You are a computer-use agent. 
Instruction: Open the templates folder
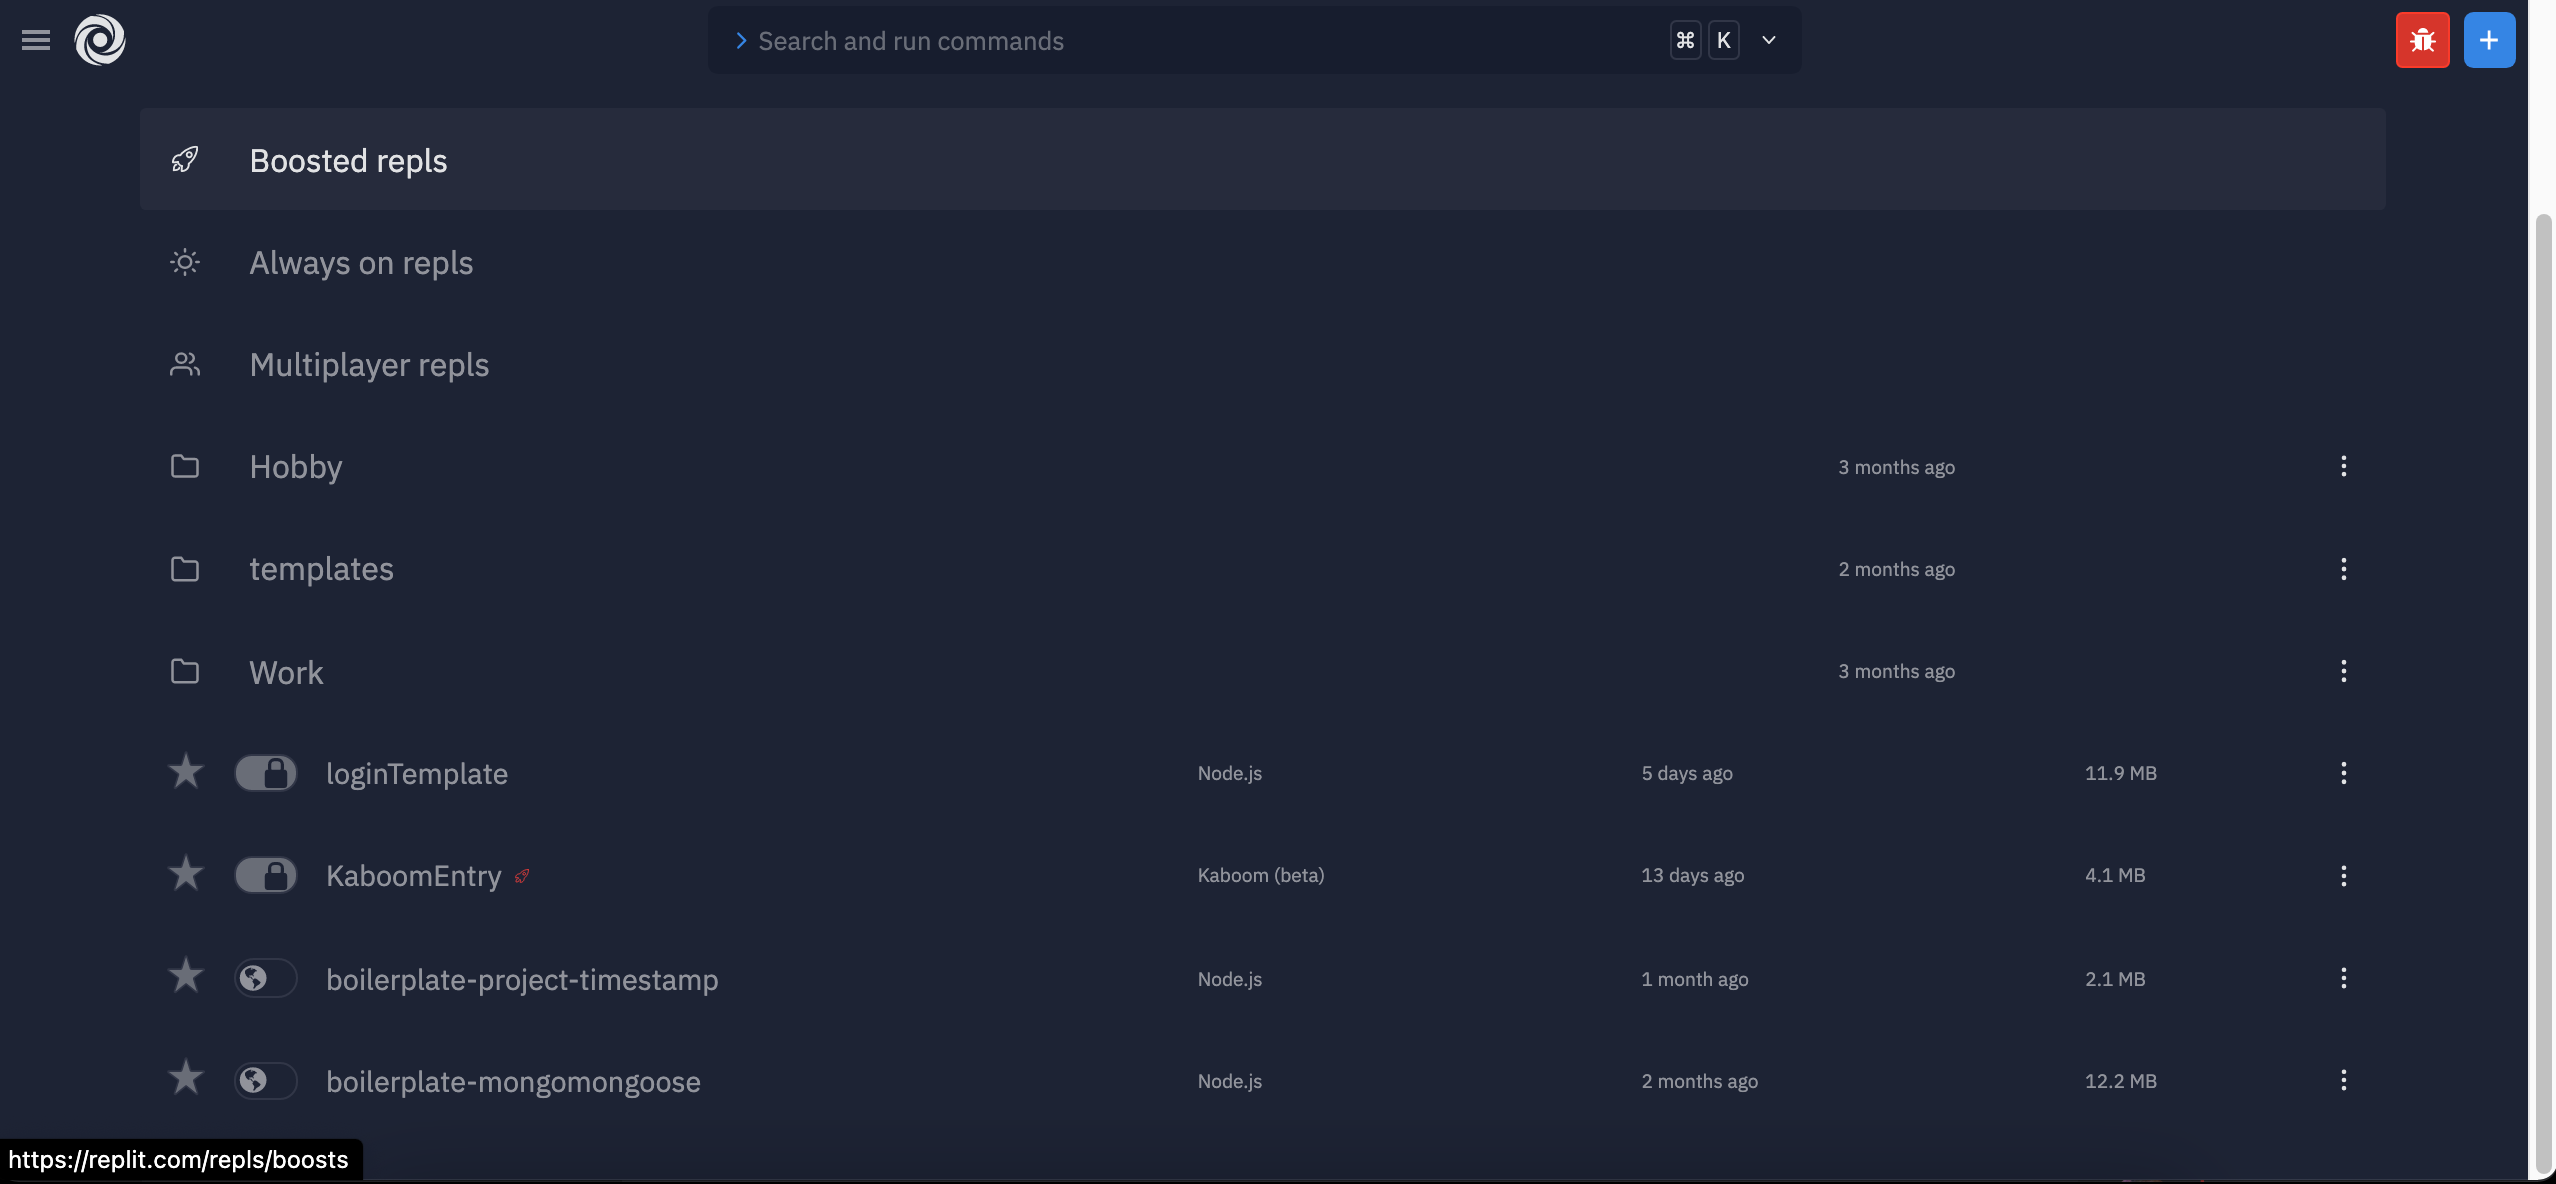point(1262,568)
